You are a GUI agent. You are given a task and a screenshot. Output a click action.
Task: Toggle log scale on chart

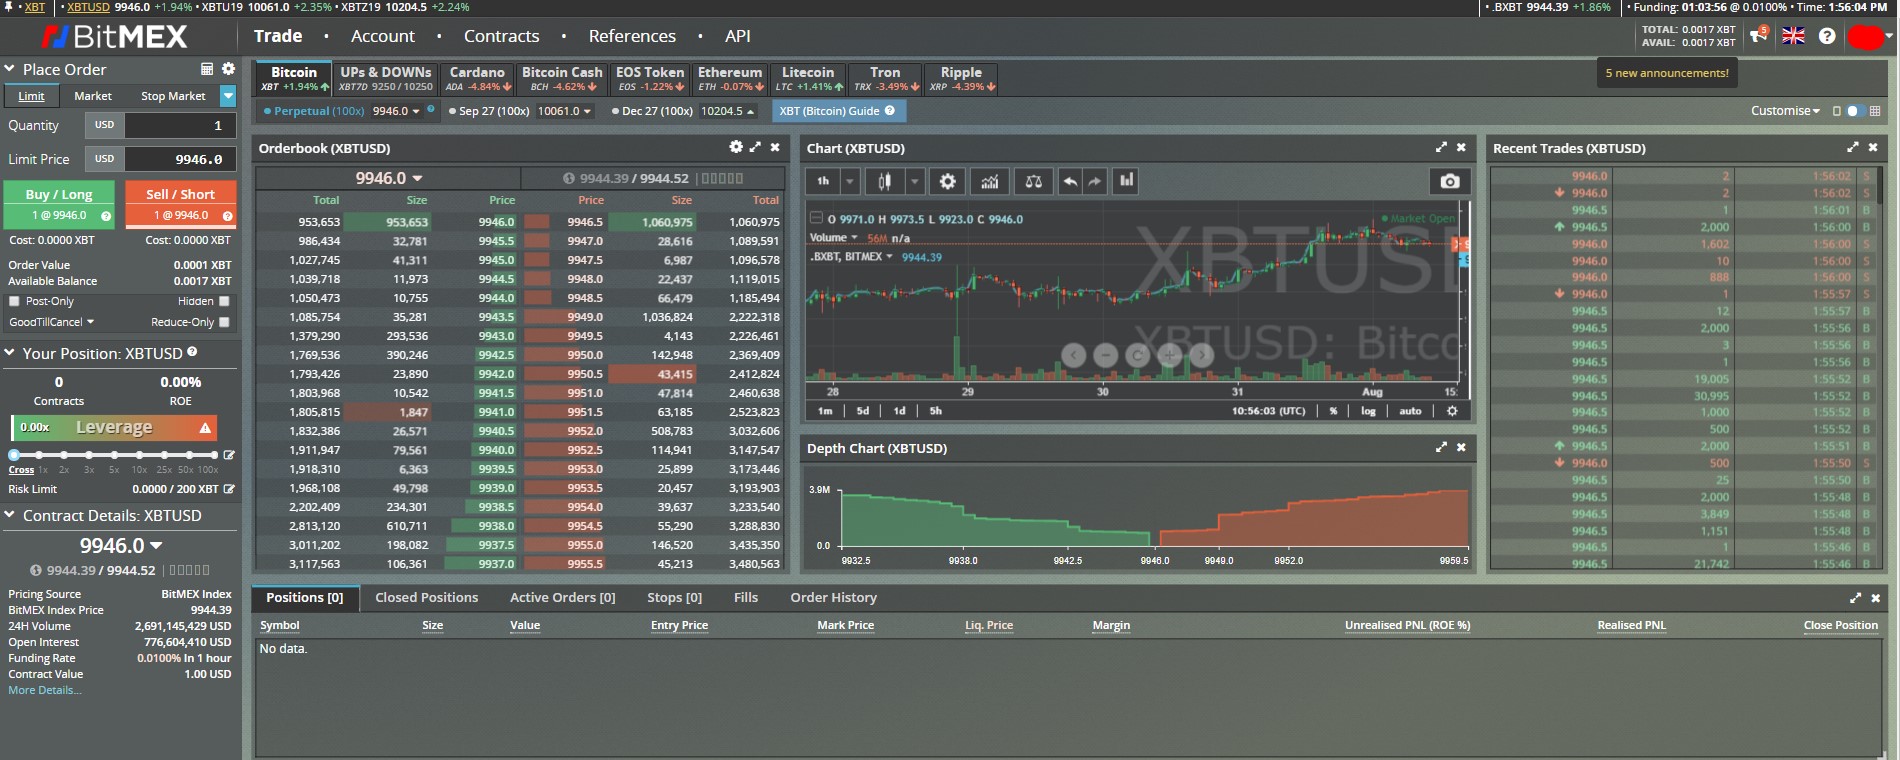coord(1368,411)
